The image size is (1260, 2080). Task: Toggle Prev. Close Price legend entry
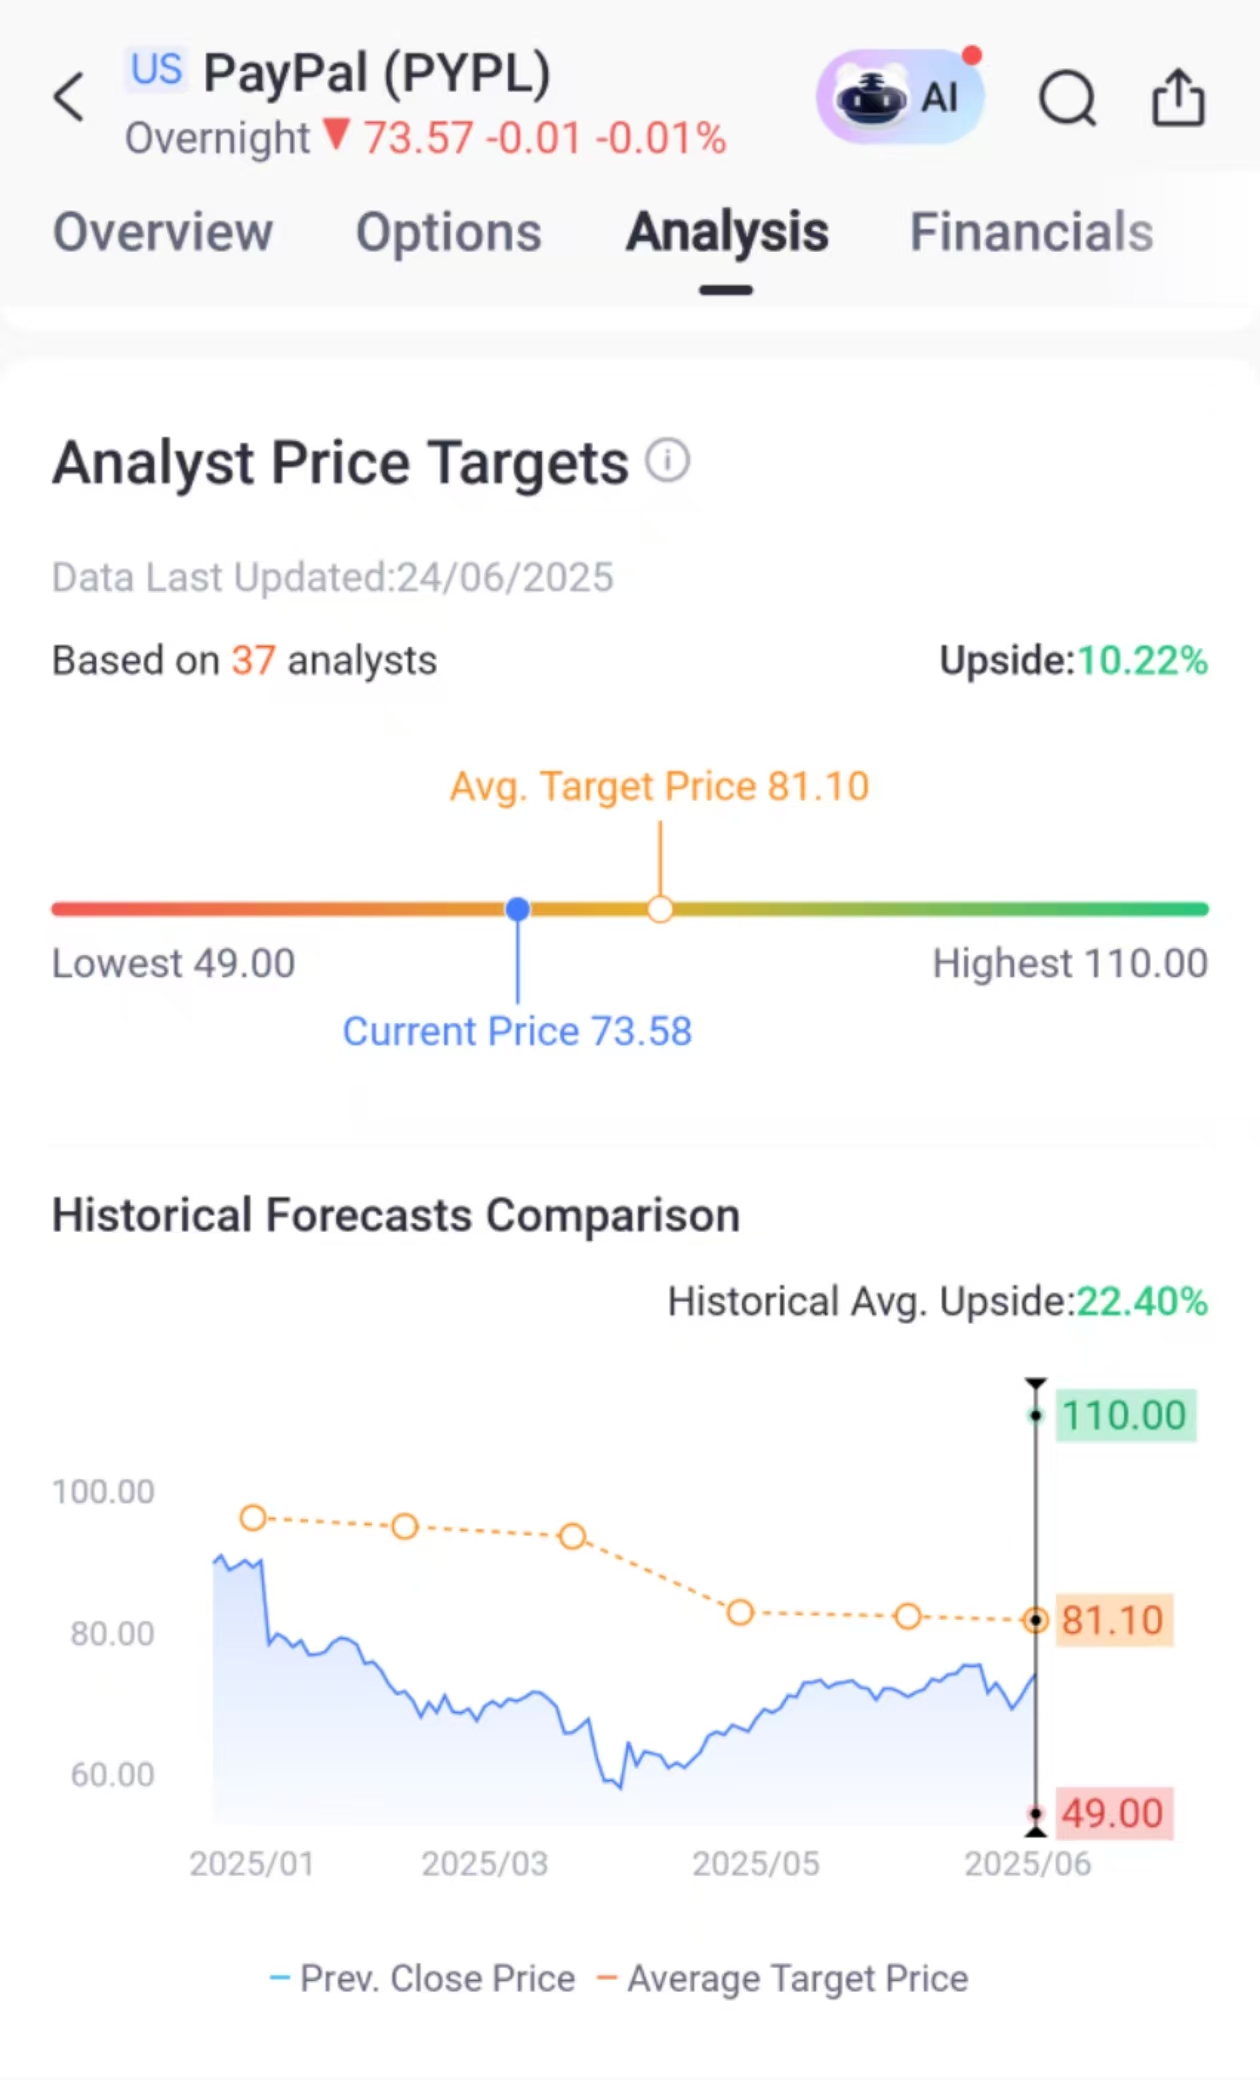tap(422, 1978)
